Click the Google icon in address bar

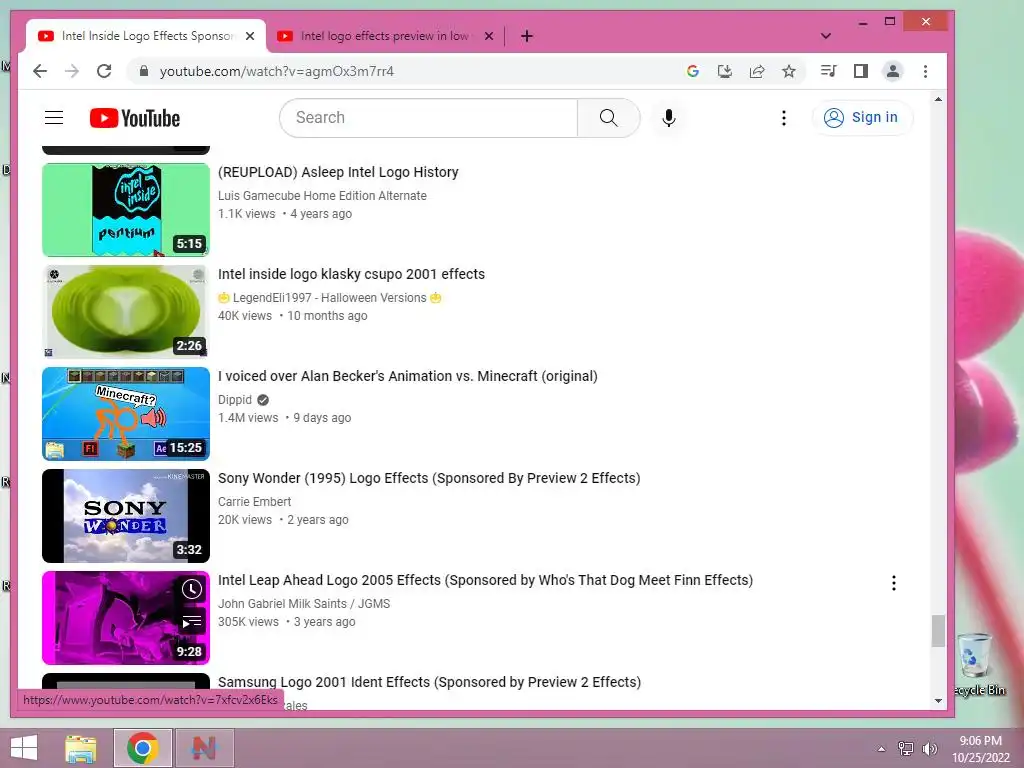tap(693, 71)
